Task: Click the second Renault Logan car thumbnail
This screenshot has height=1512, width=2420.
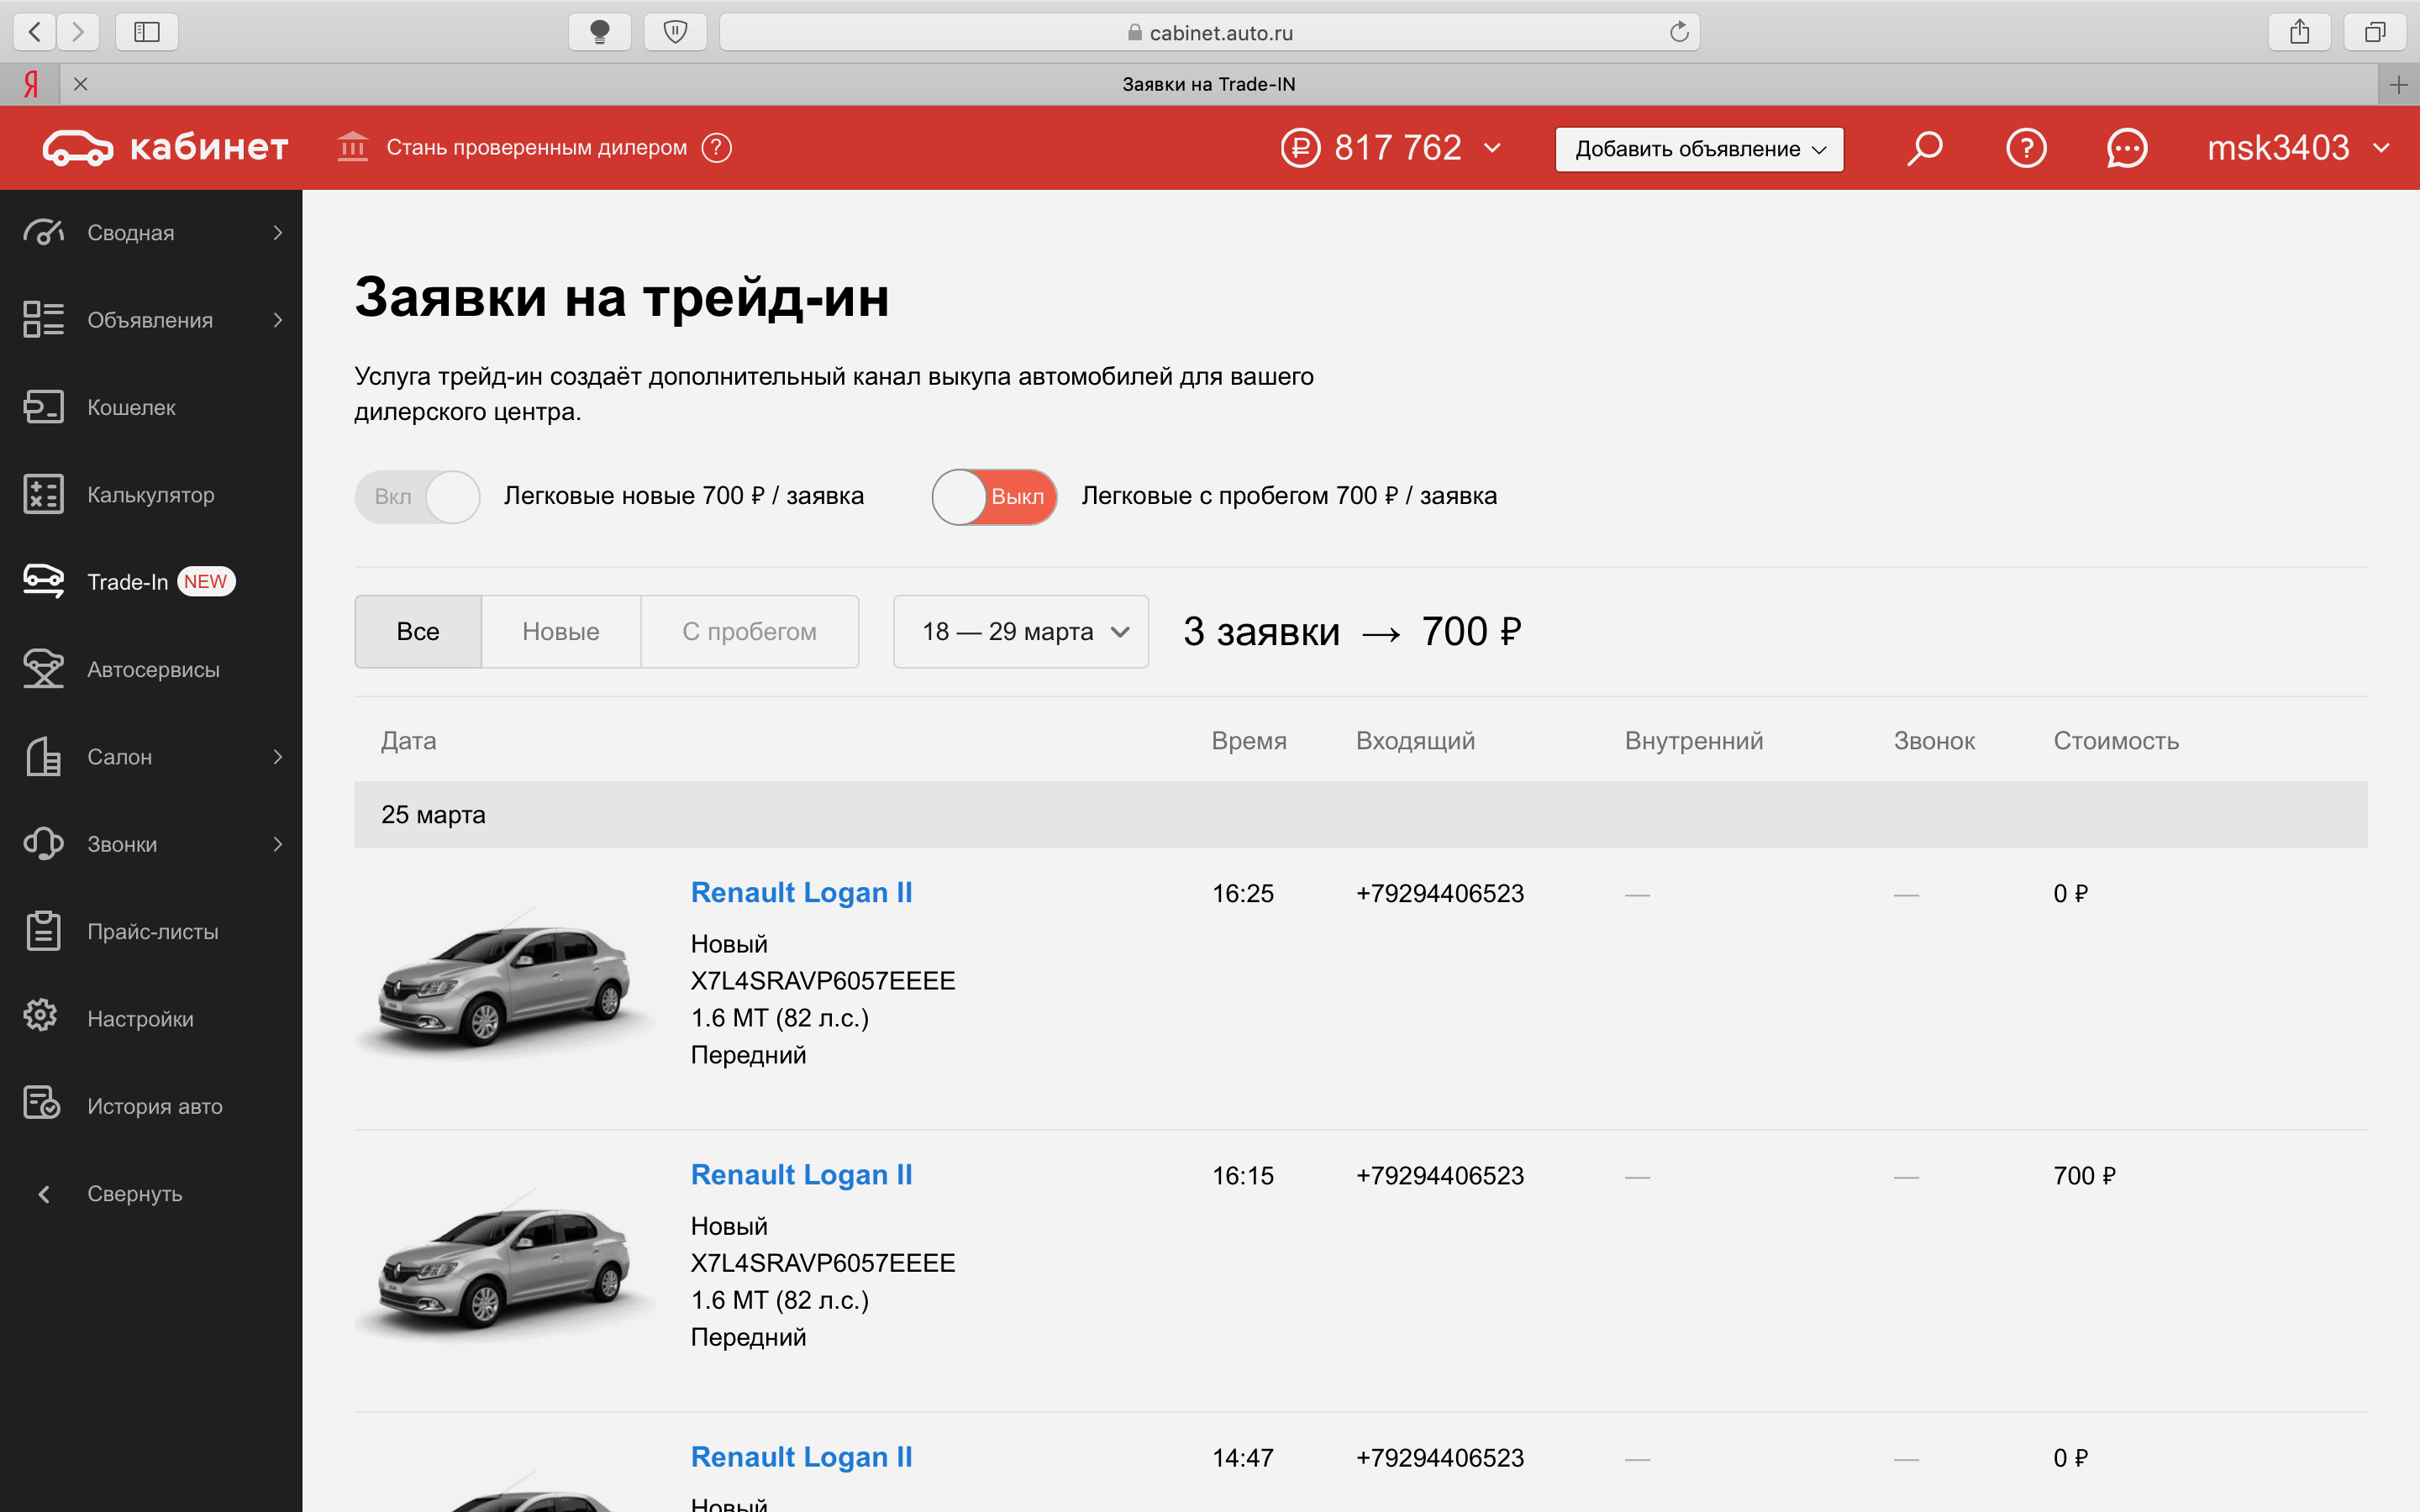Action: pyautogui.click(x=506, y=1270)
